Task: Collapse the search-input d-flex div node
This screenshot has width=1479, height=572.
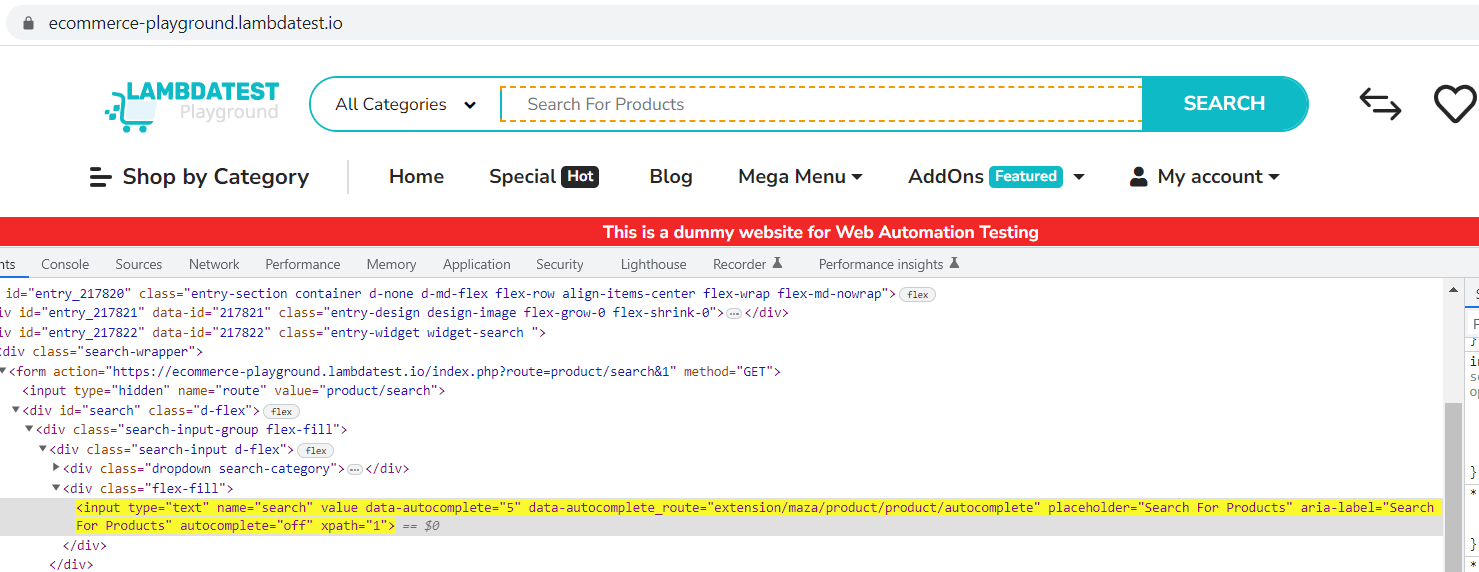Action: point(43,449)
